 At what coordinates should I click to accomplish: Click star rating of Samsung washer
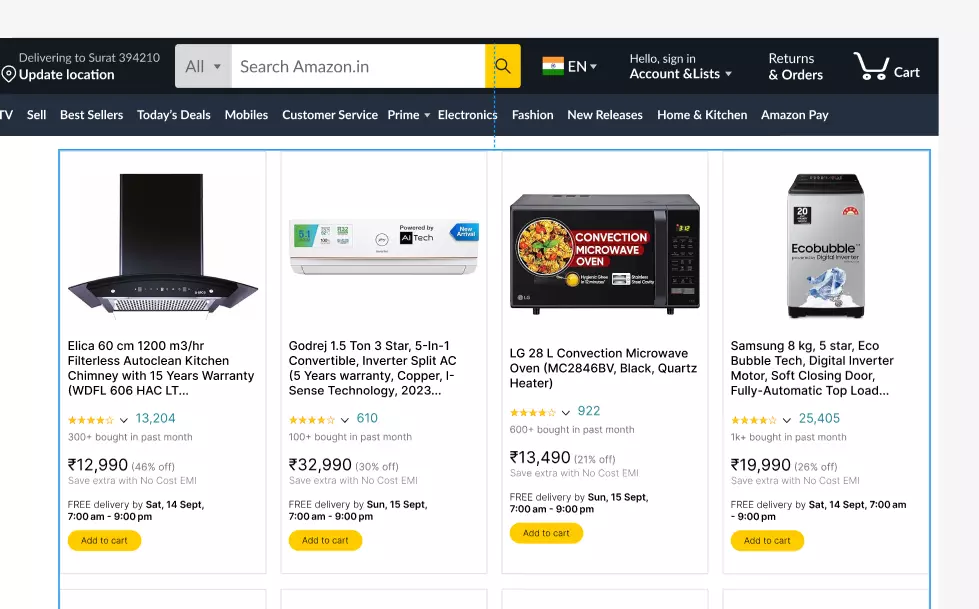click(x=753, y=420)
